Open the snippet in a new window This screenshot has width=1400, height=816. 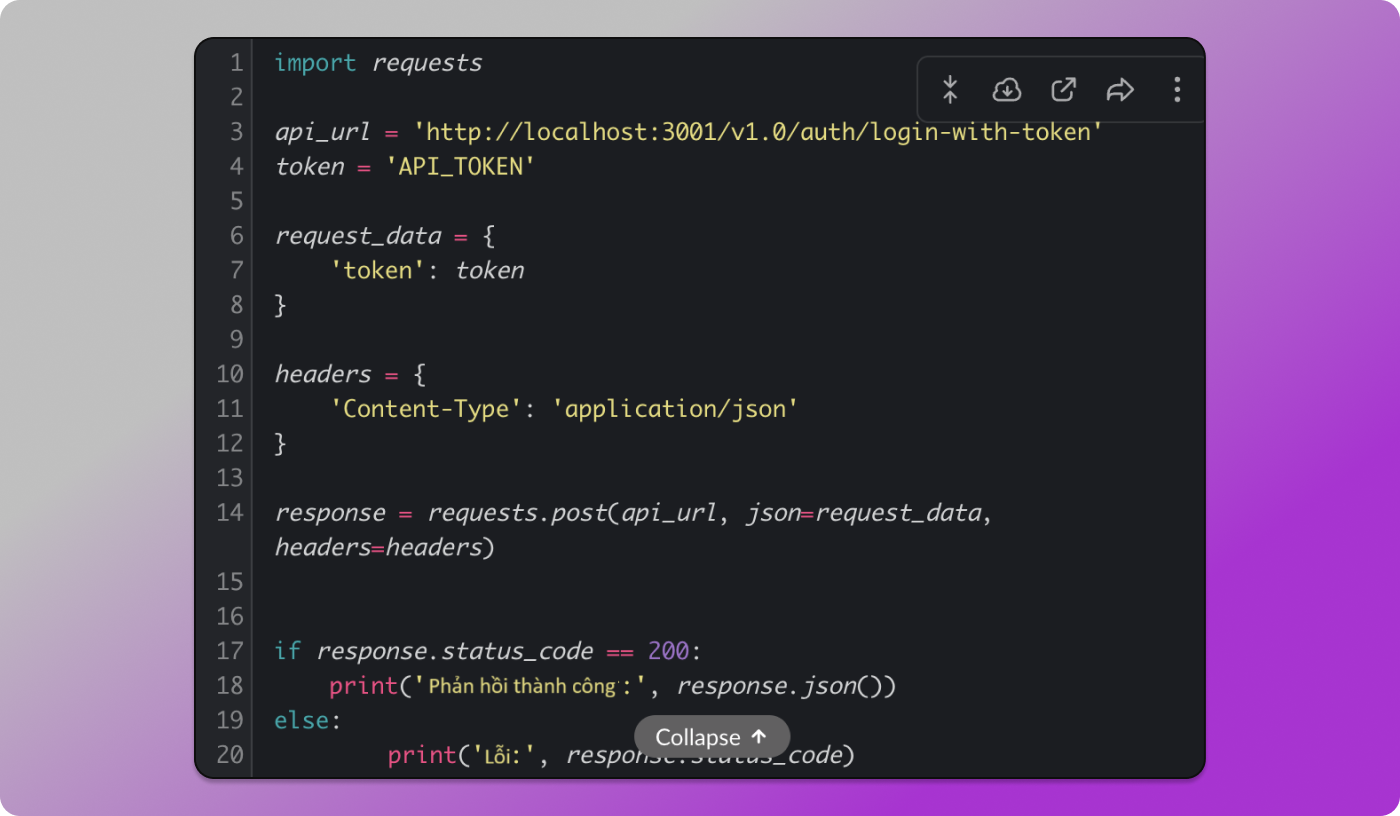(1063, 90)
